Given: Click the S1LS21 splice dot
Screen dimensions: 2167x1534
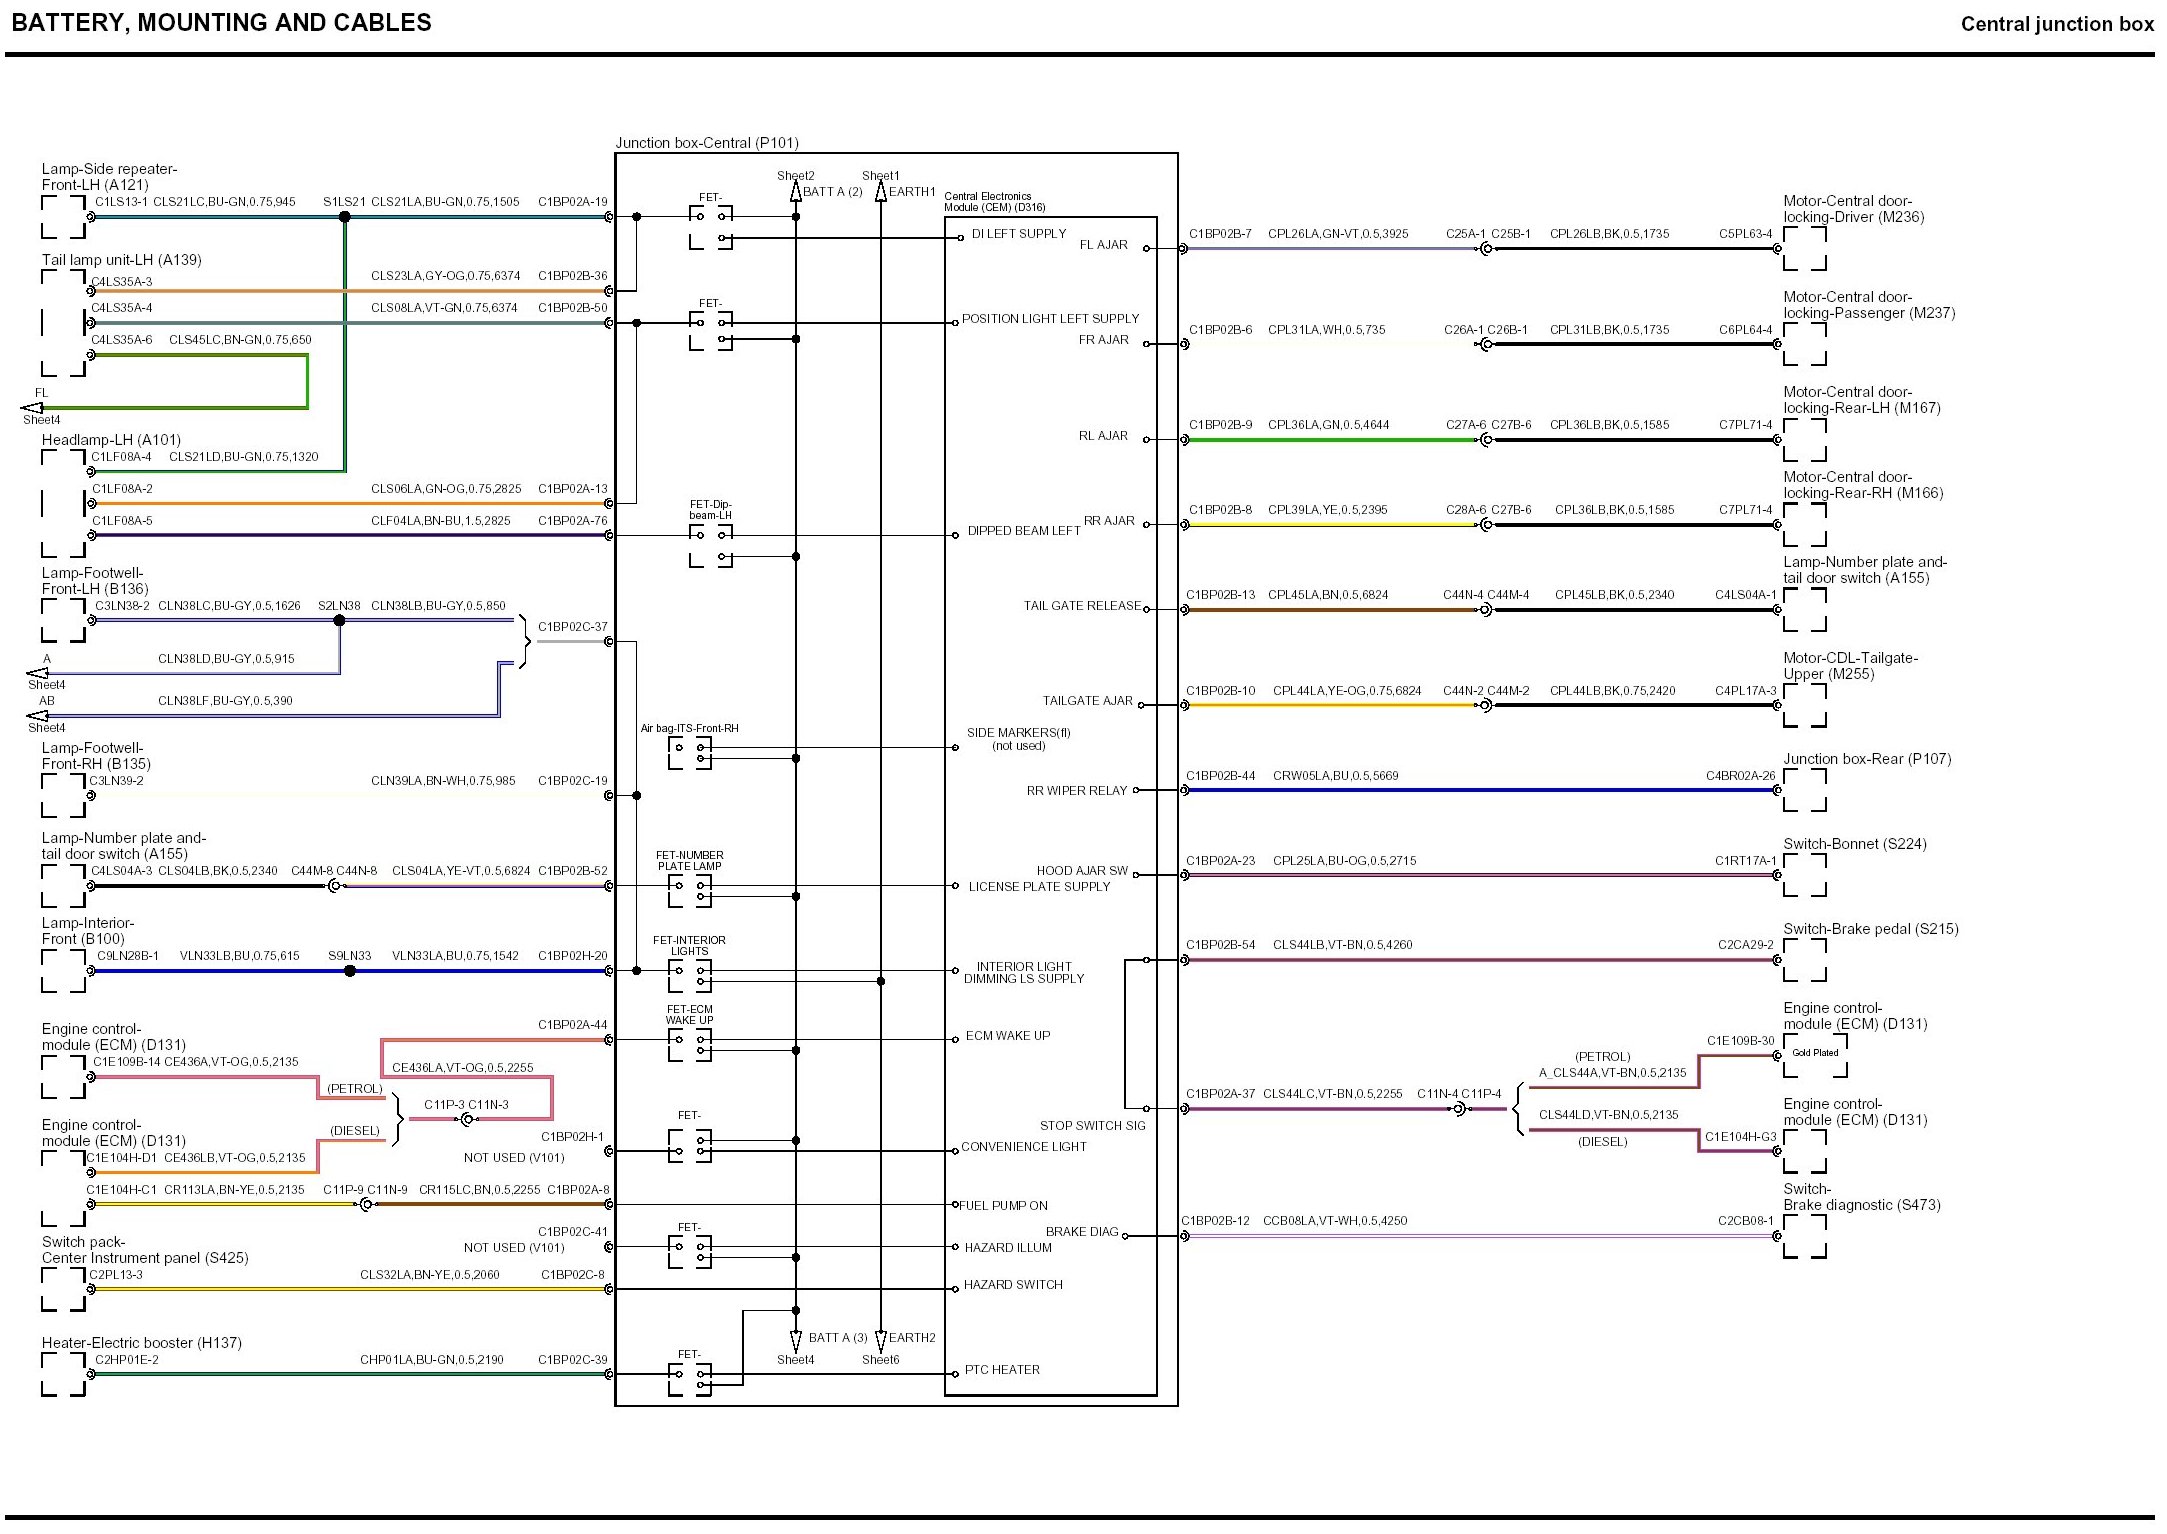Looking at the screenshot, I should click(x=345, y=217).
